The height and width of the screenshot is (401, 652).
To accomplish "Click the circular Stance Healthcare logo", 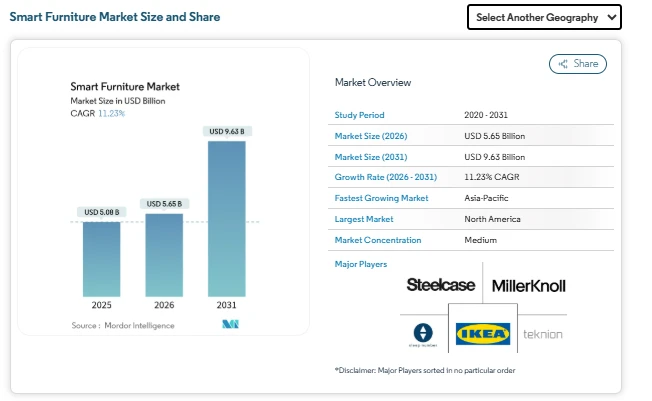I will coord(422,334).
